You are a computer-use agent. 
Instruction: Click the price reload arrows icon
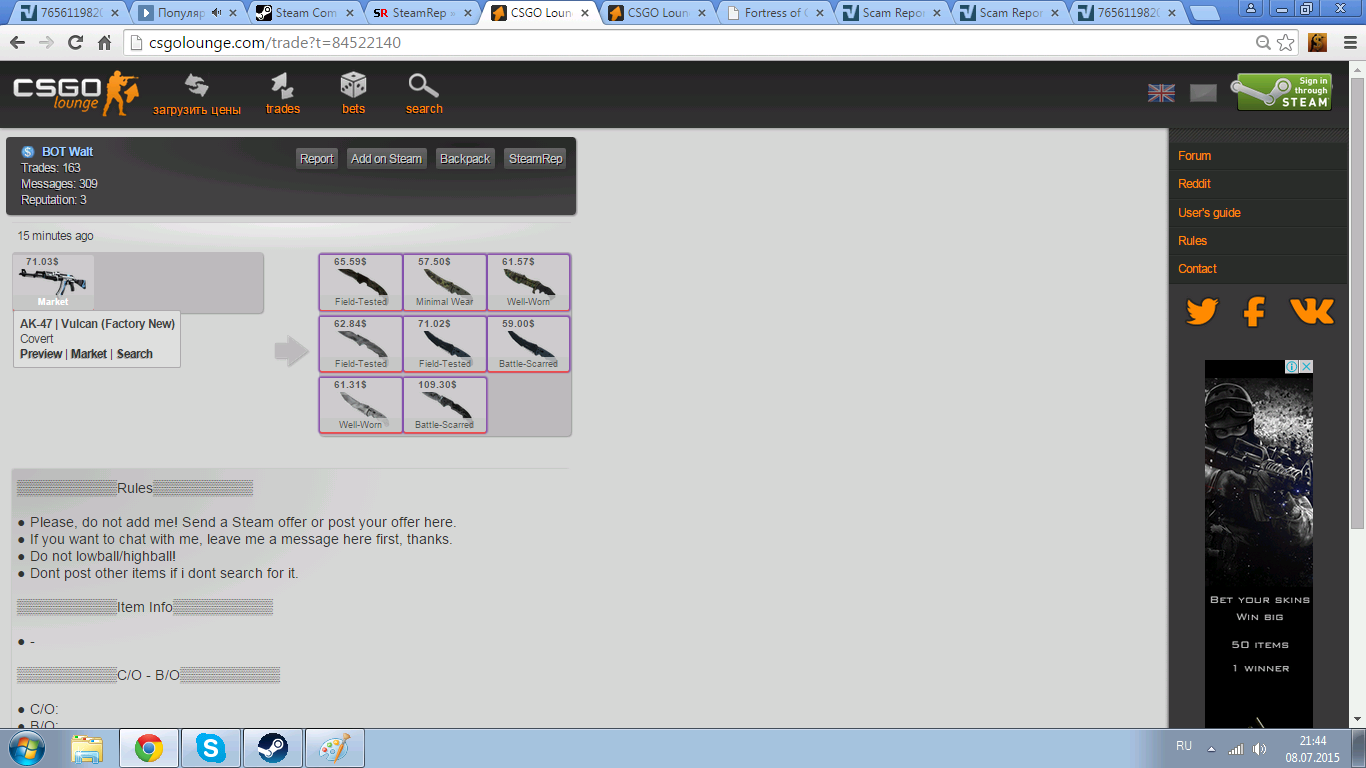click(x=197, y=87)
